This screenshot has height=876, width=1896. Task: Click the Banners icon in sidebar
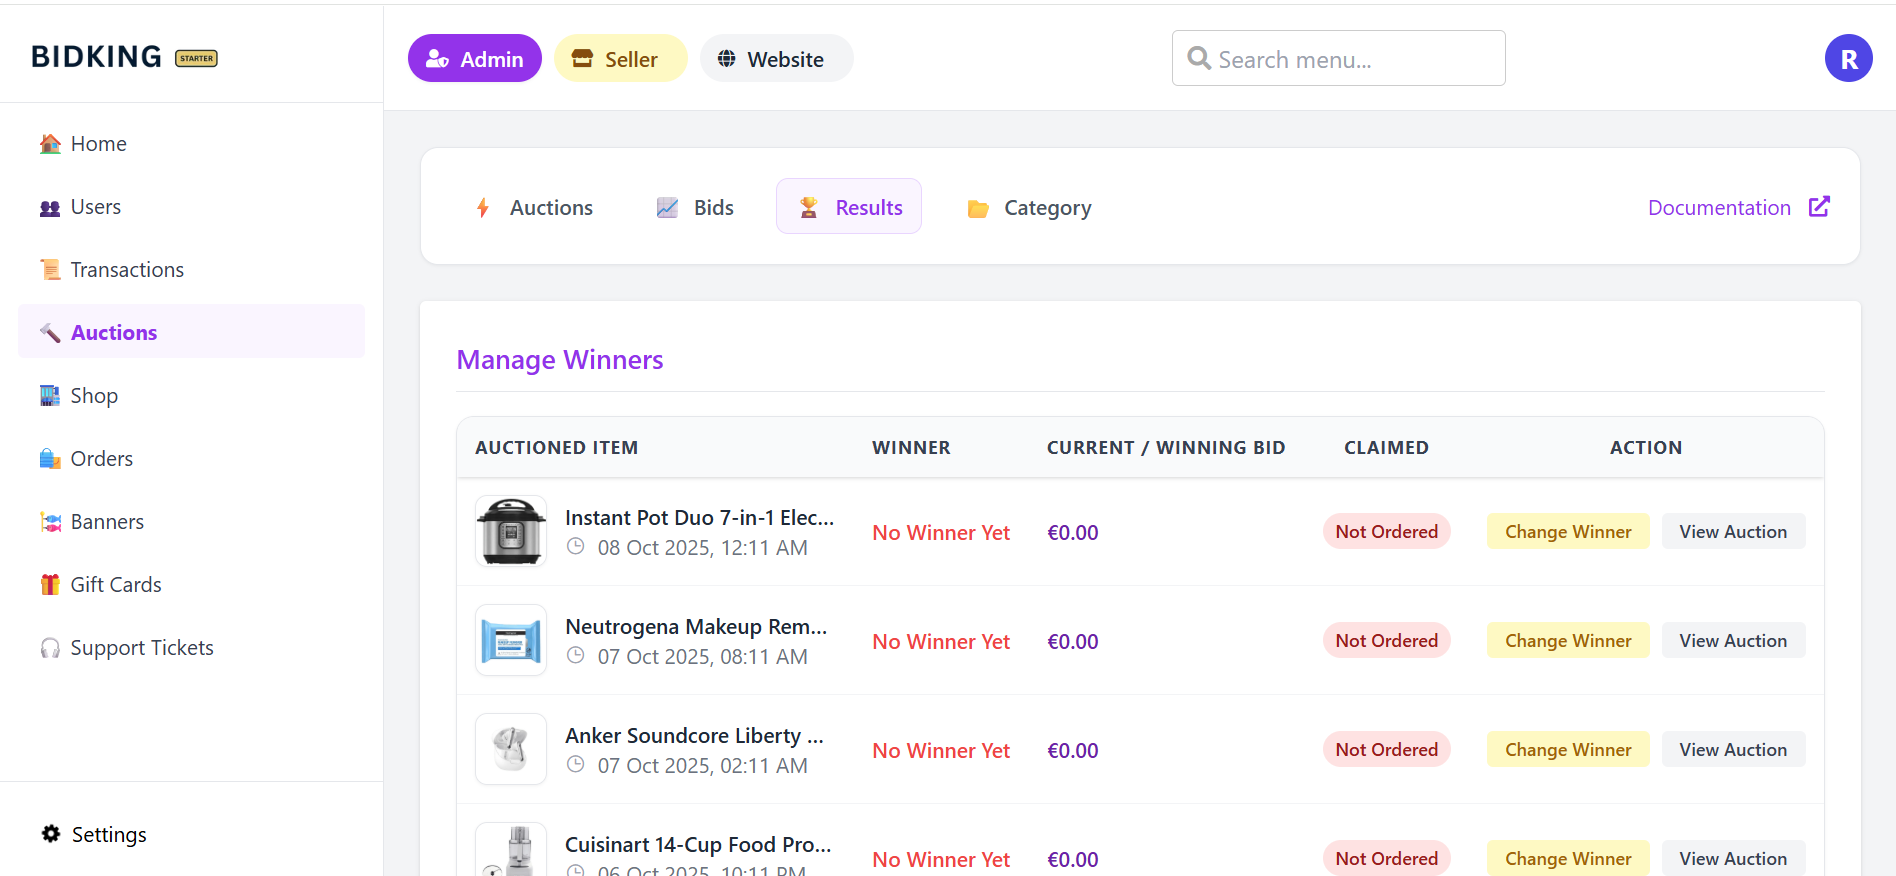click(x=50, y=522)
